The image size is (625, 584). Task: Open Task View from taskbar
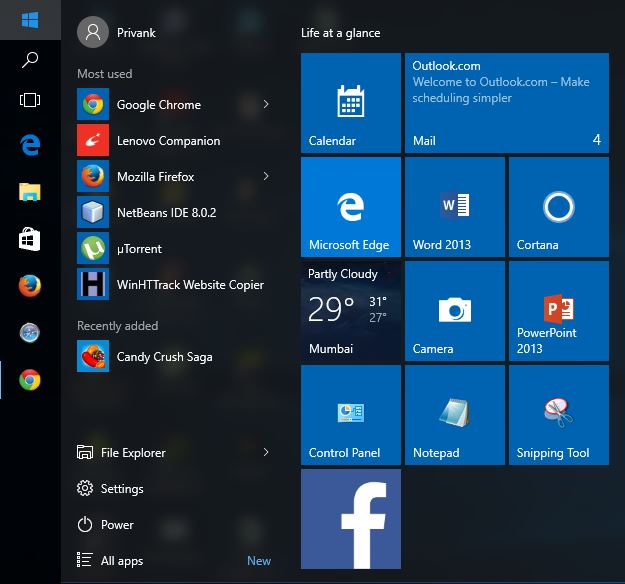(x=30, y=100)
